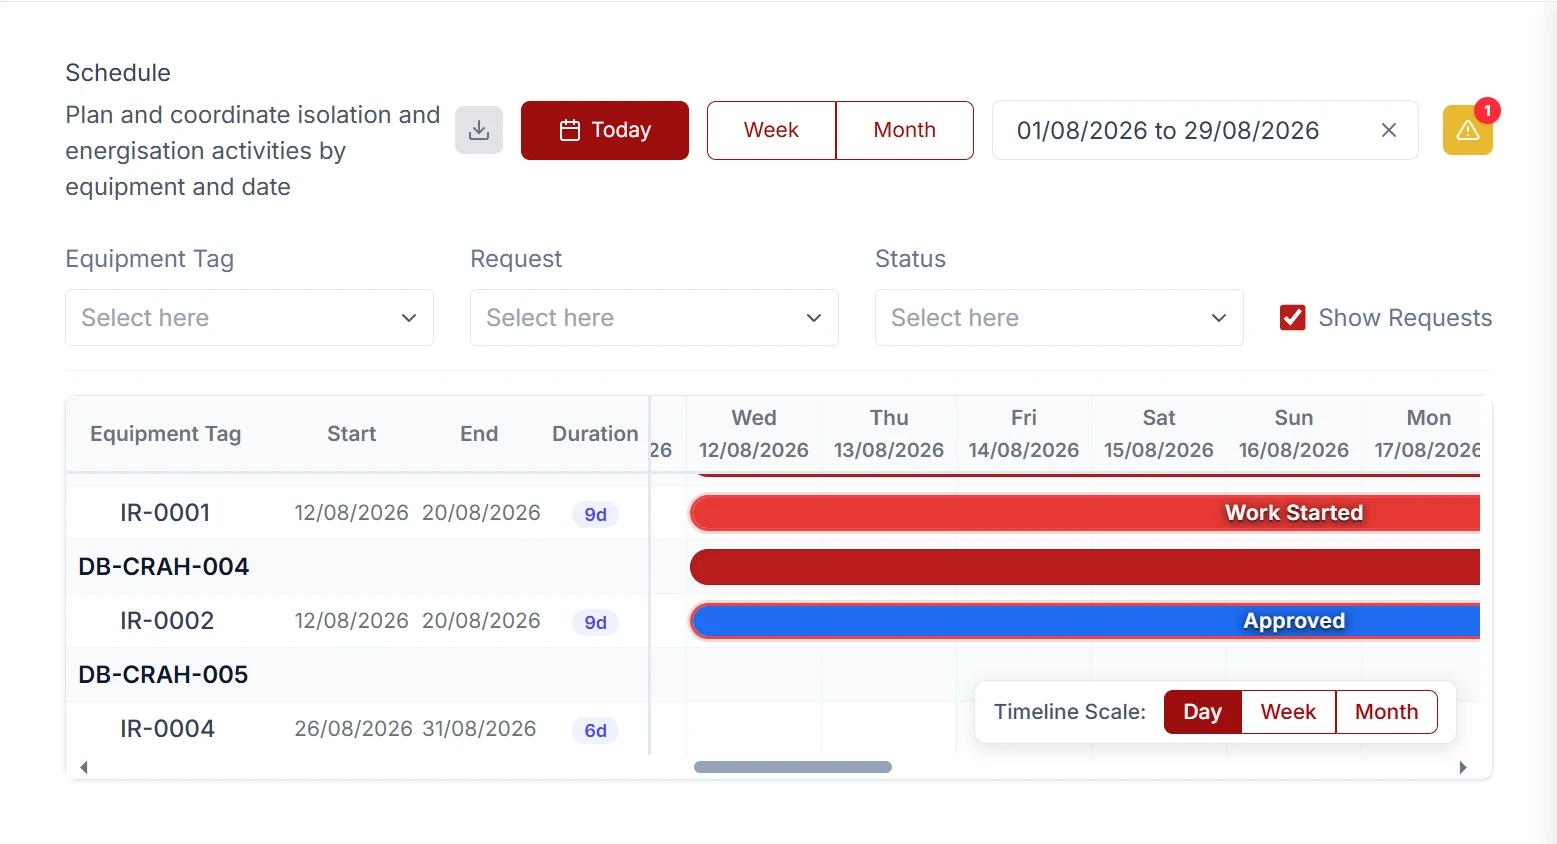The width and height of the screenshot is (1557, 844).
Task: Jump to Today in schedule
Action: point(605,130)
